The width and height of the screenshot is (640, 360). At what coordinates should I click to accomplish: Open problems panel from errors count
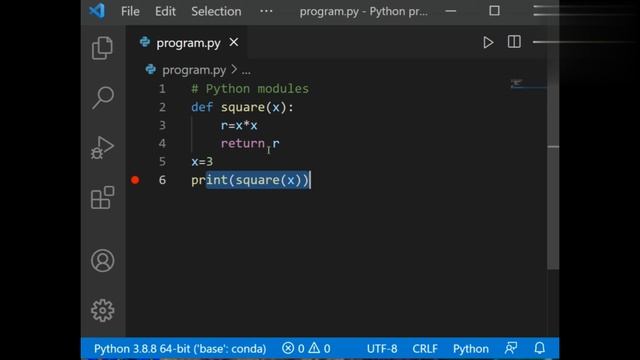coord(293,349)
